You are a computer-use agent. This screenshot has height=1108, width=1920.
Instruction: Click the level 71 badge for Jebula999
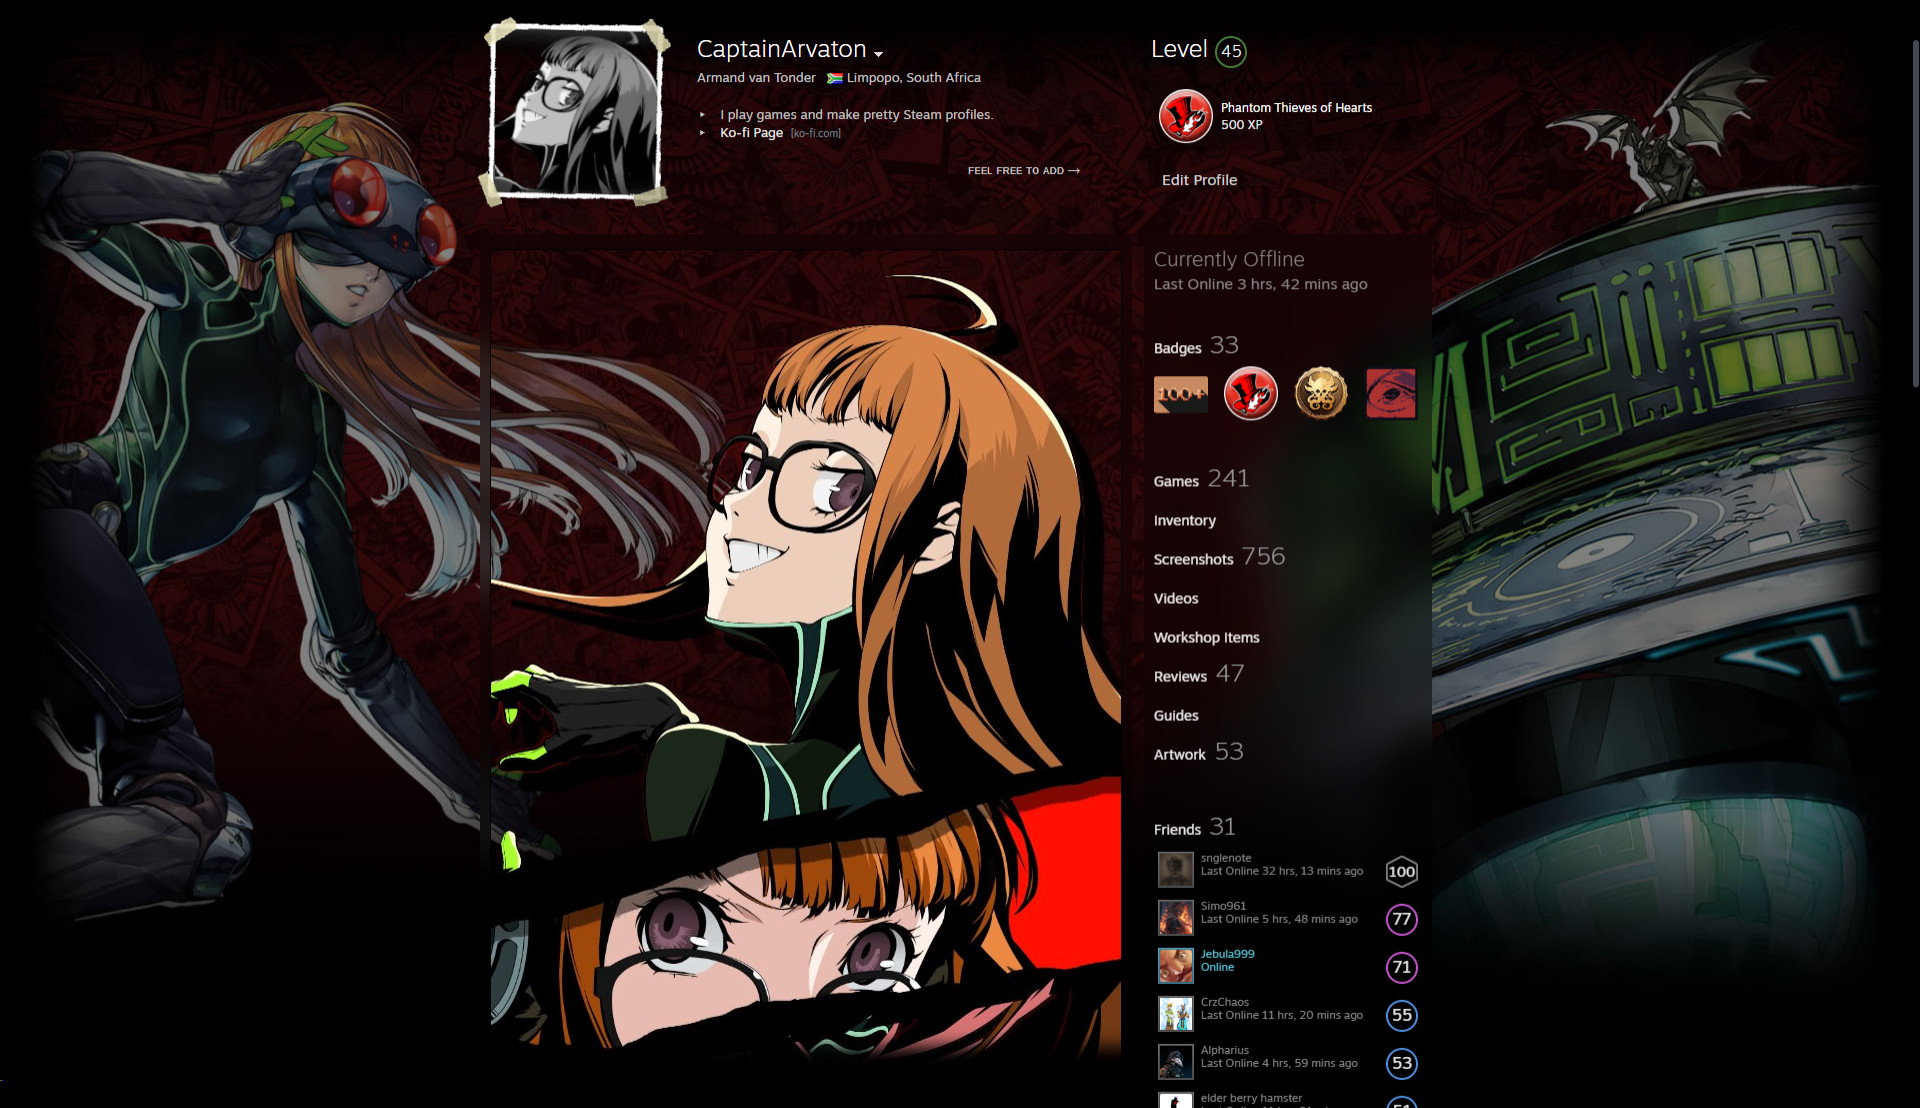point(1402,967)
